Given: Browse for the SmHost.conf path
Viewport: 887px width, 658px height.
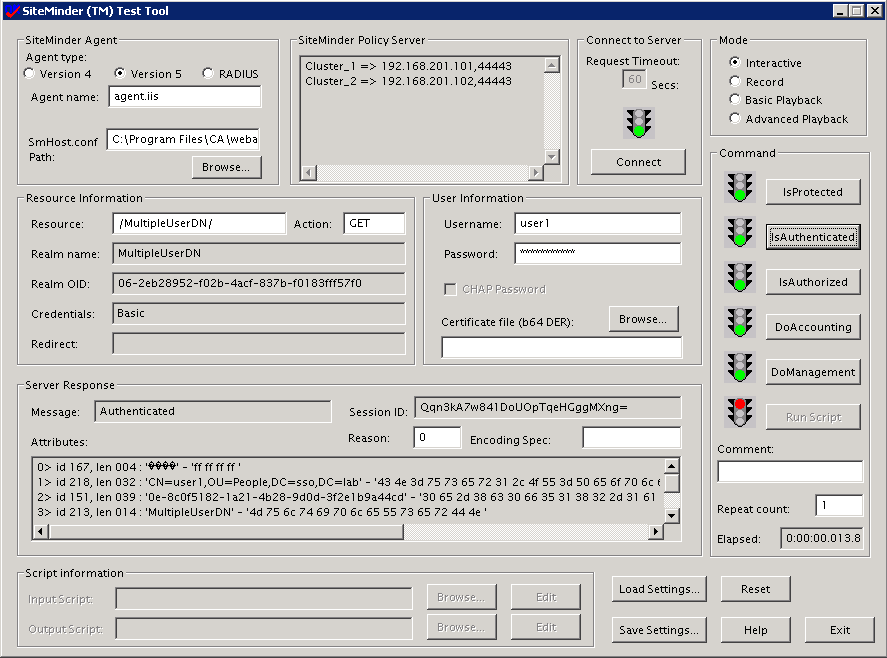Looking at the screenshot, I should point(226,167).
